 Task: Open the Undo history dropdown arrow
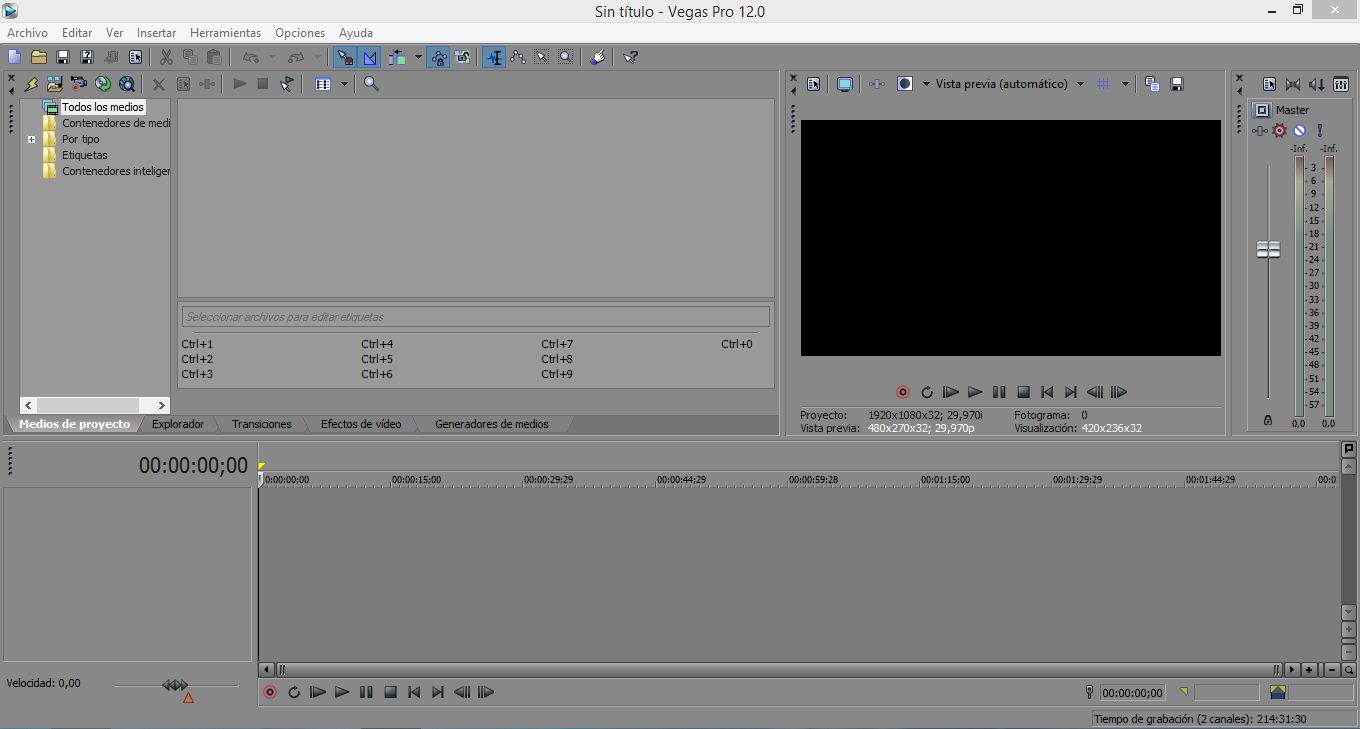tap(272, 57)
